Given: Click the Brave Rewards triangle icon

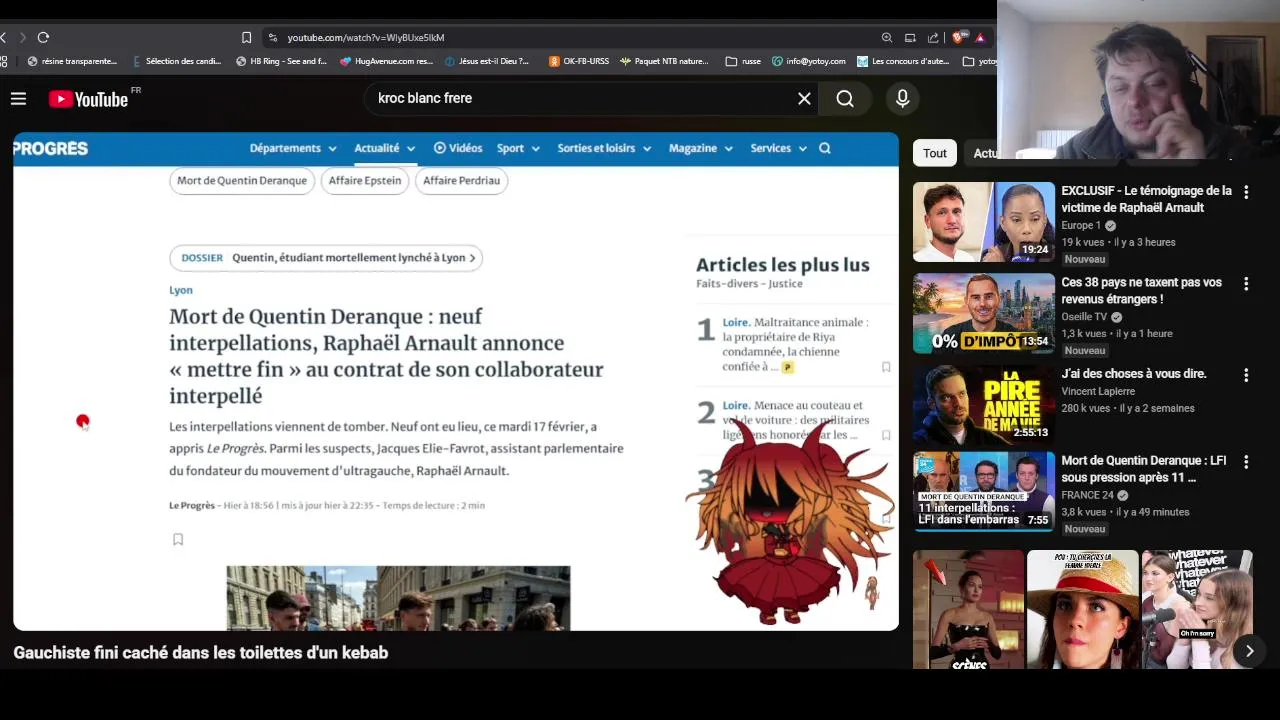Looking at the screenshot, I should pyautogui.click(x=980, y=37).
